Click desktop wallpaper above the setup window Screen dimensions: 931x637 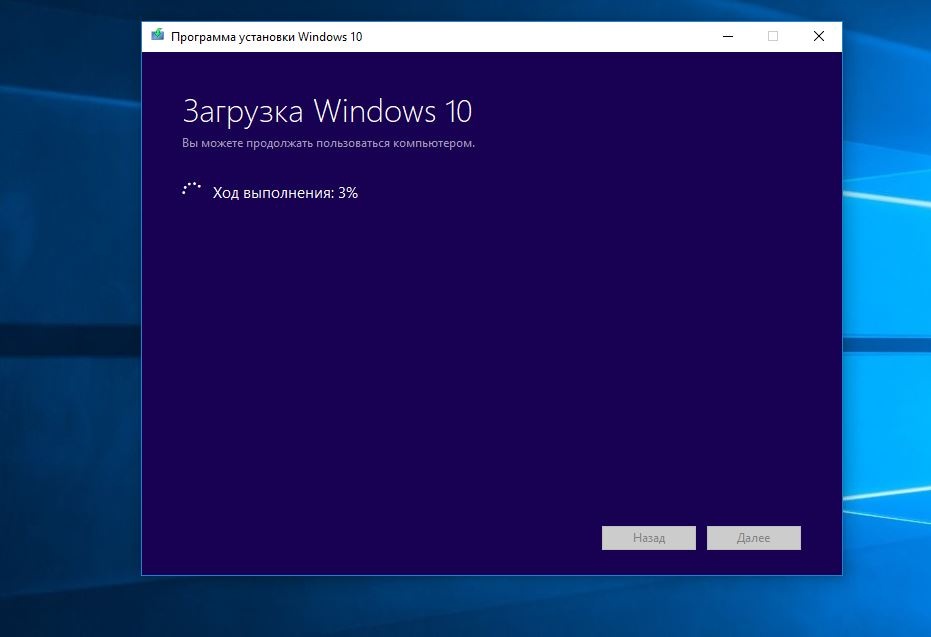tap(490, 10)
